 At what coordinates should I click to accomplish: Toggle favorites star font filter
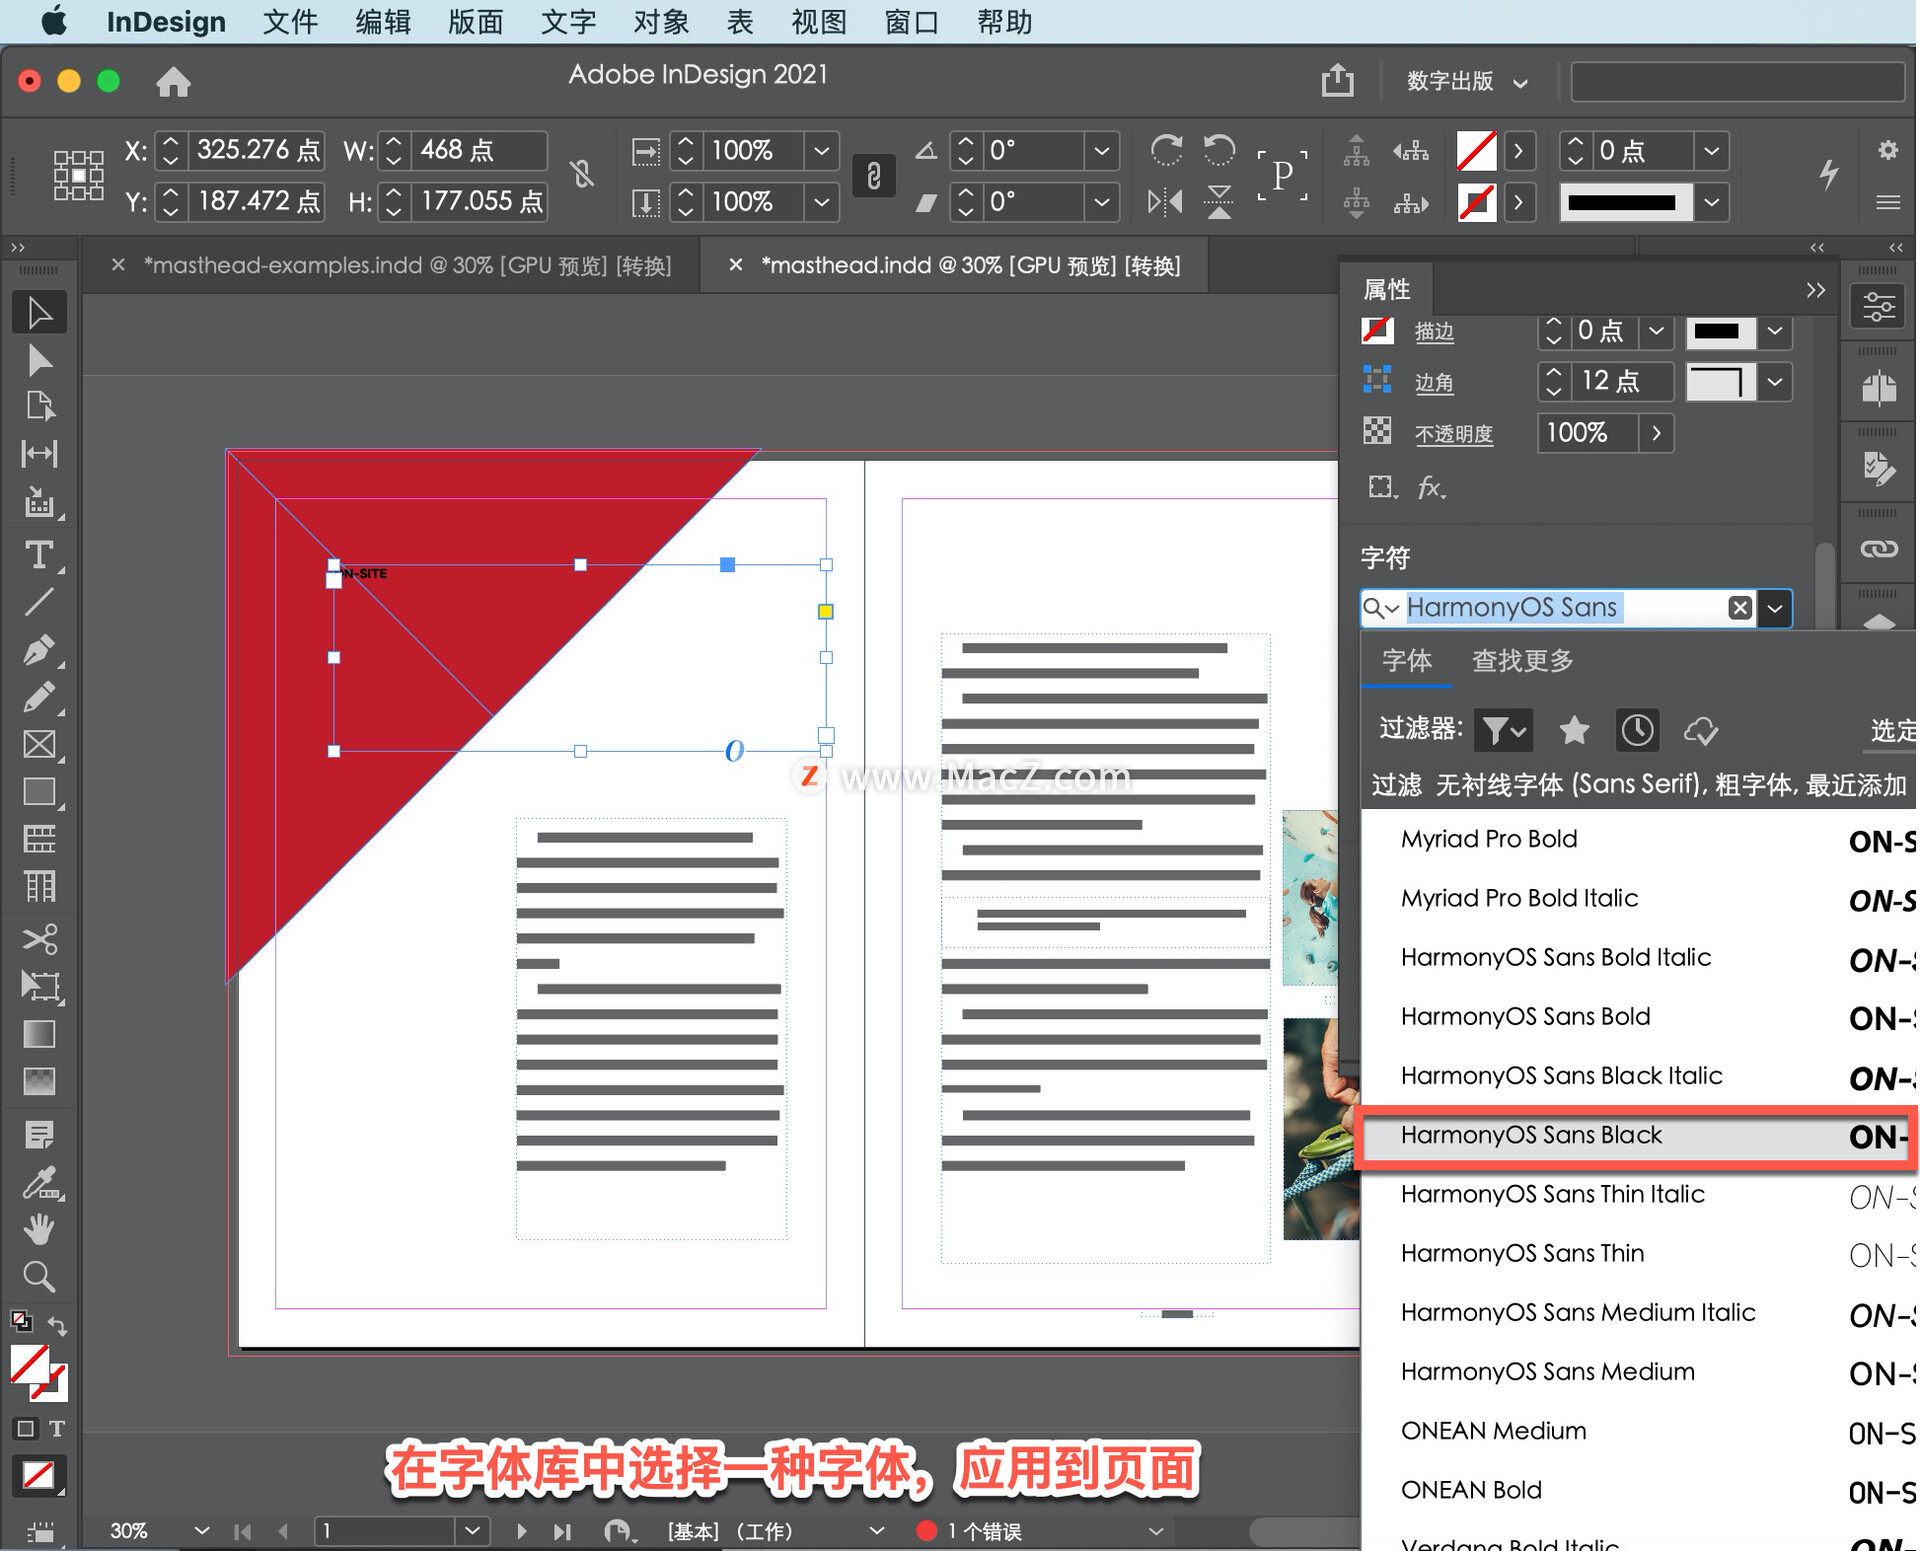click(1574, 730)
